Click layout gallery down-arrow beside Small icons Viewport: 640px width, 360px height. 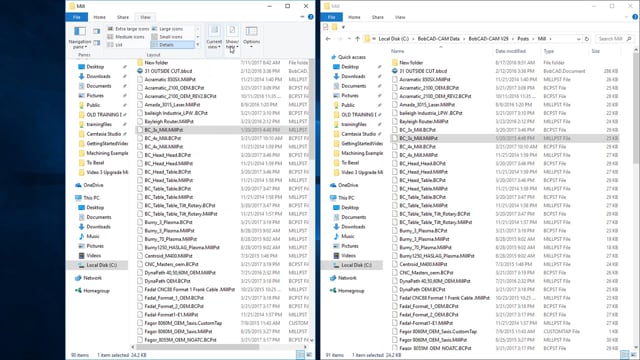[x=198, y=37]
